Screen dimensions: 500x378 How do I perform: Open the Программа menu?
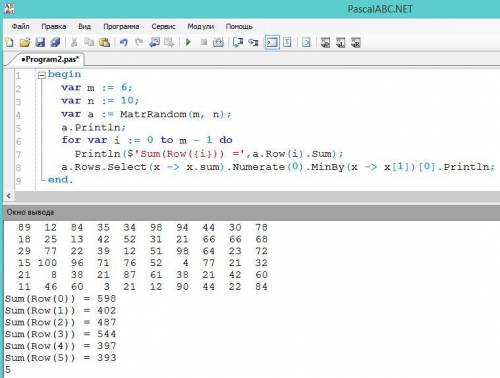[x=121, y=26]
